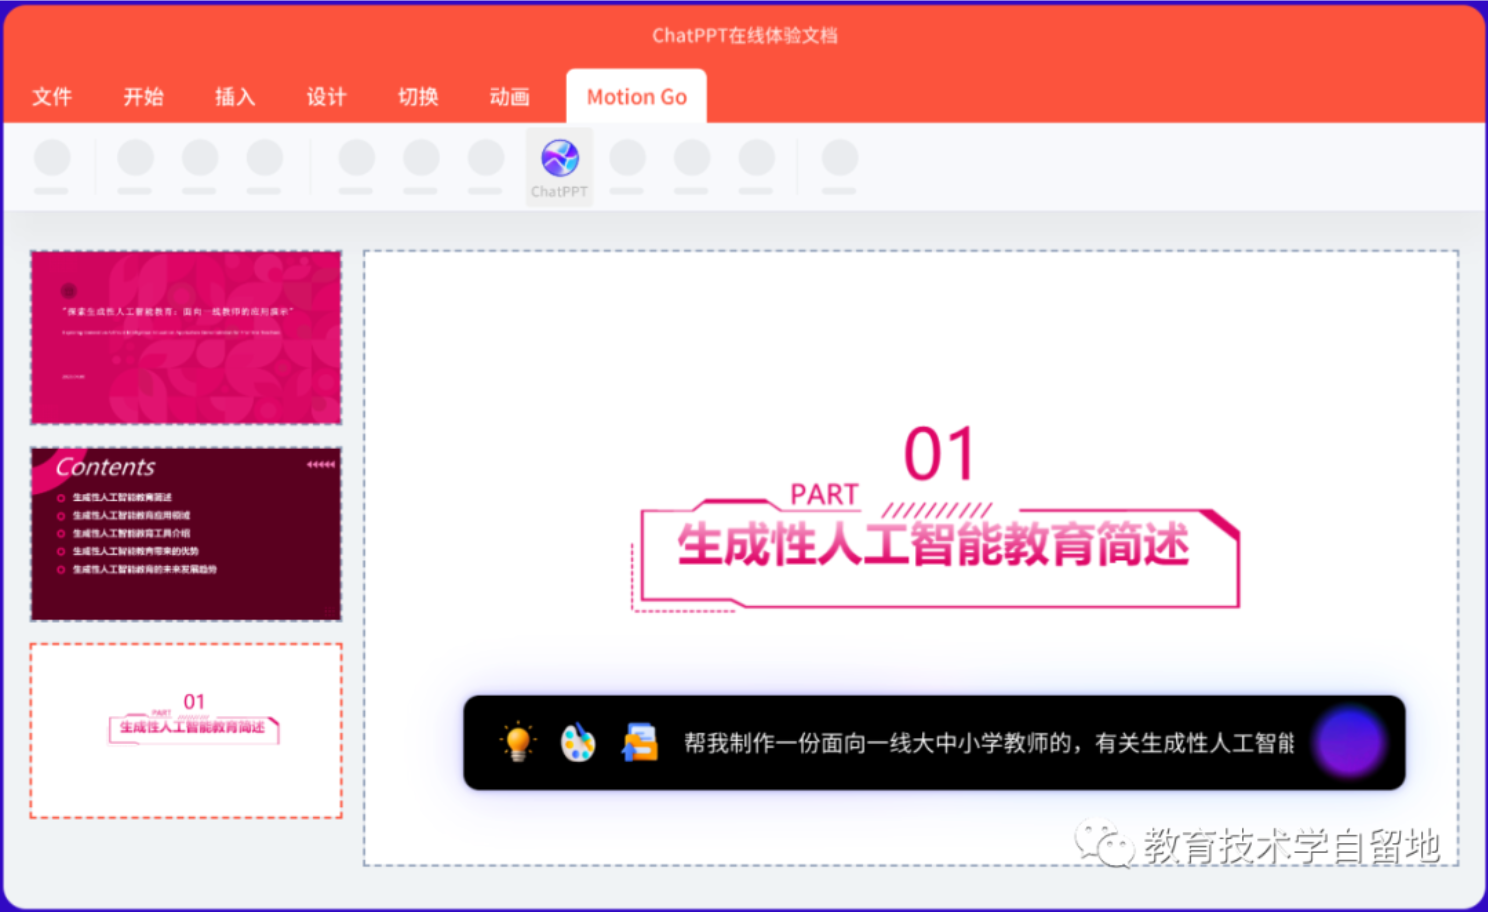This screenshot has height=912, width=1488.
Task: Click the lightbulb idea icon in the chat bar
Action: 516,742
